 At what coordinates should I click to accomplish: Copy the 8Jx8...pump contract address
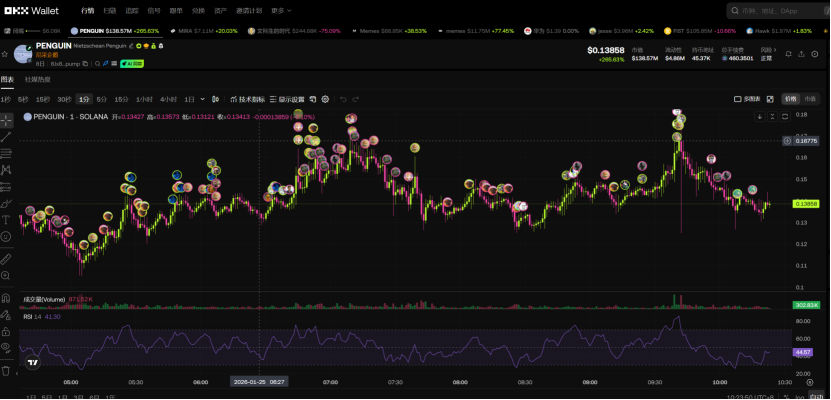(x=85, y=64)
